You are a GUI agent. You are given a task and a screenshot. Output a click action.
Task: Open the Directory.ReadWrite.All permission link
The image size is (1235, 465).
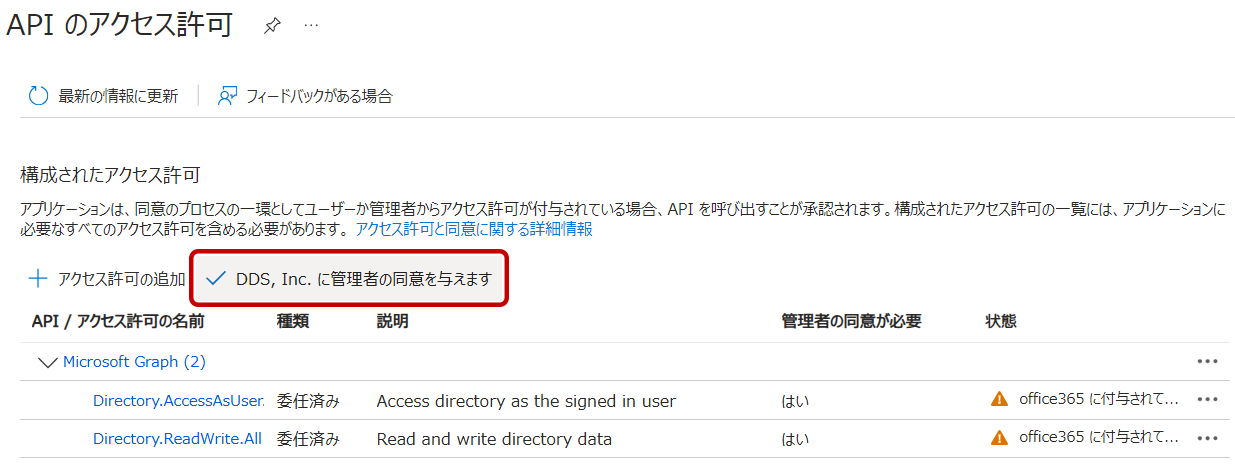[x=177, y=439]
